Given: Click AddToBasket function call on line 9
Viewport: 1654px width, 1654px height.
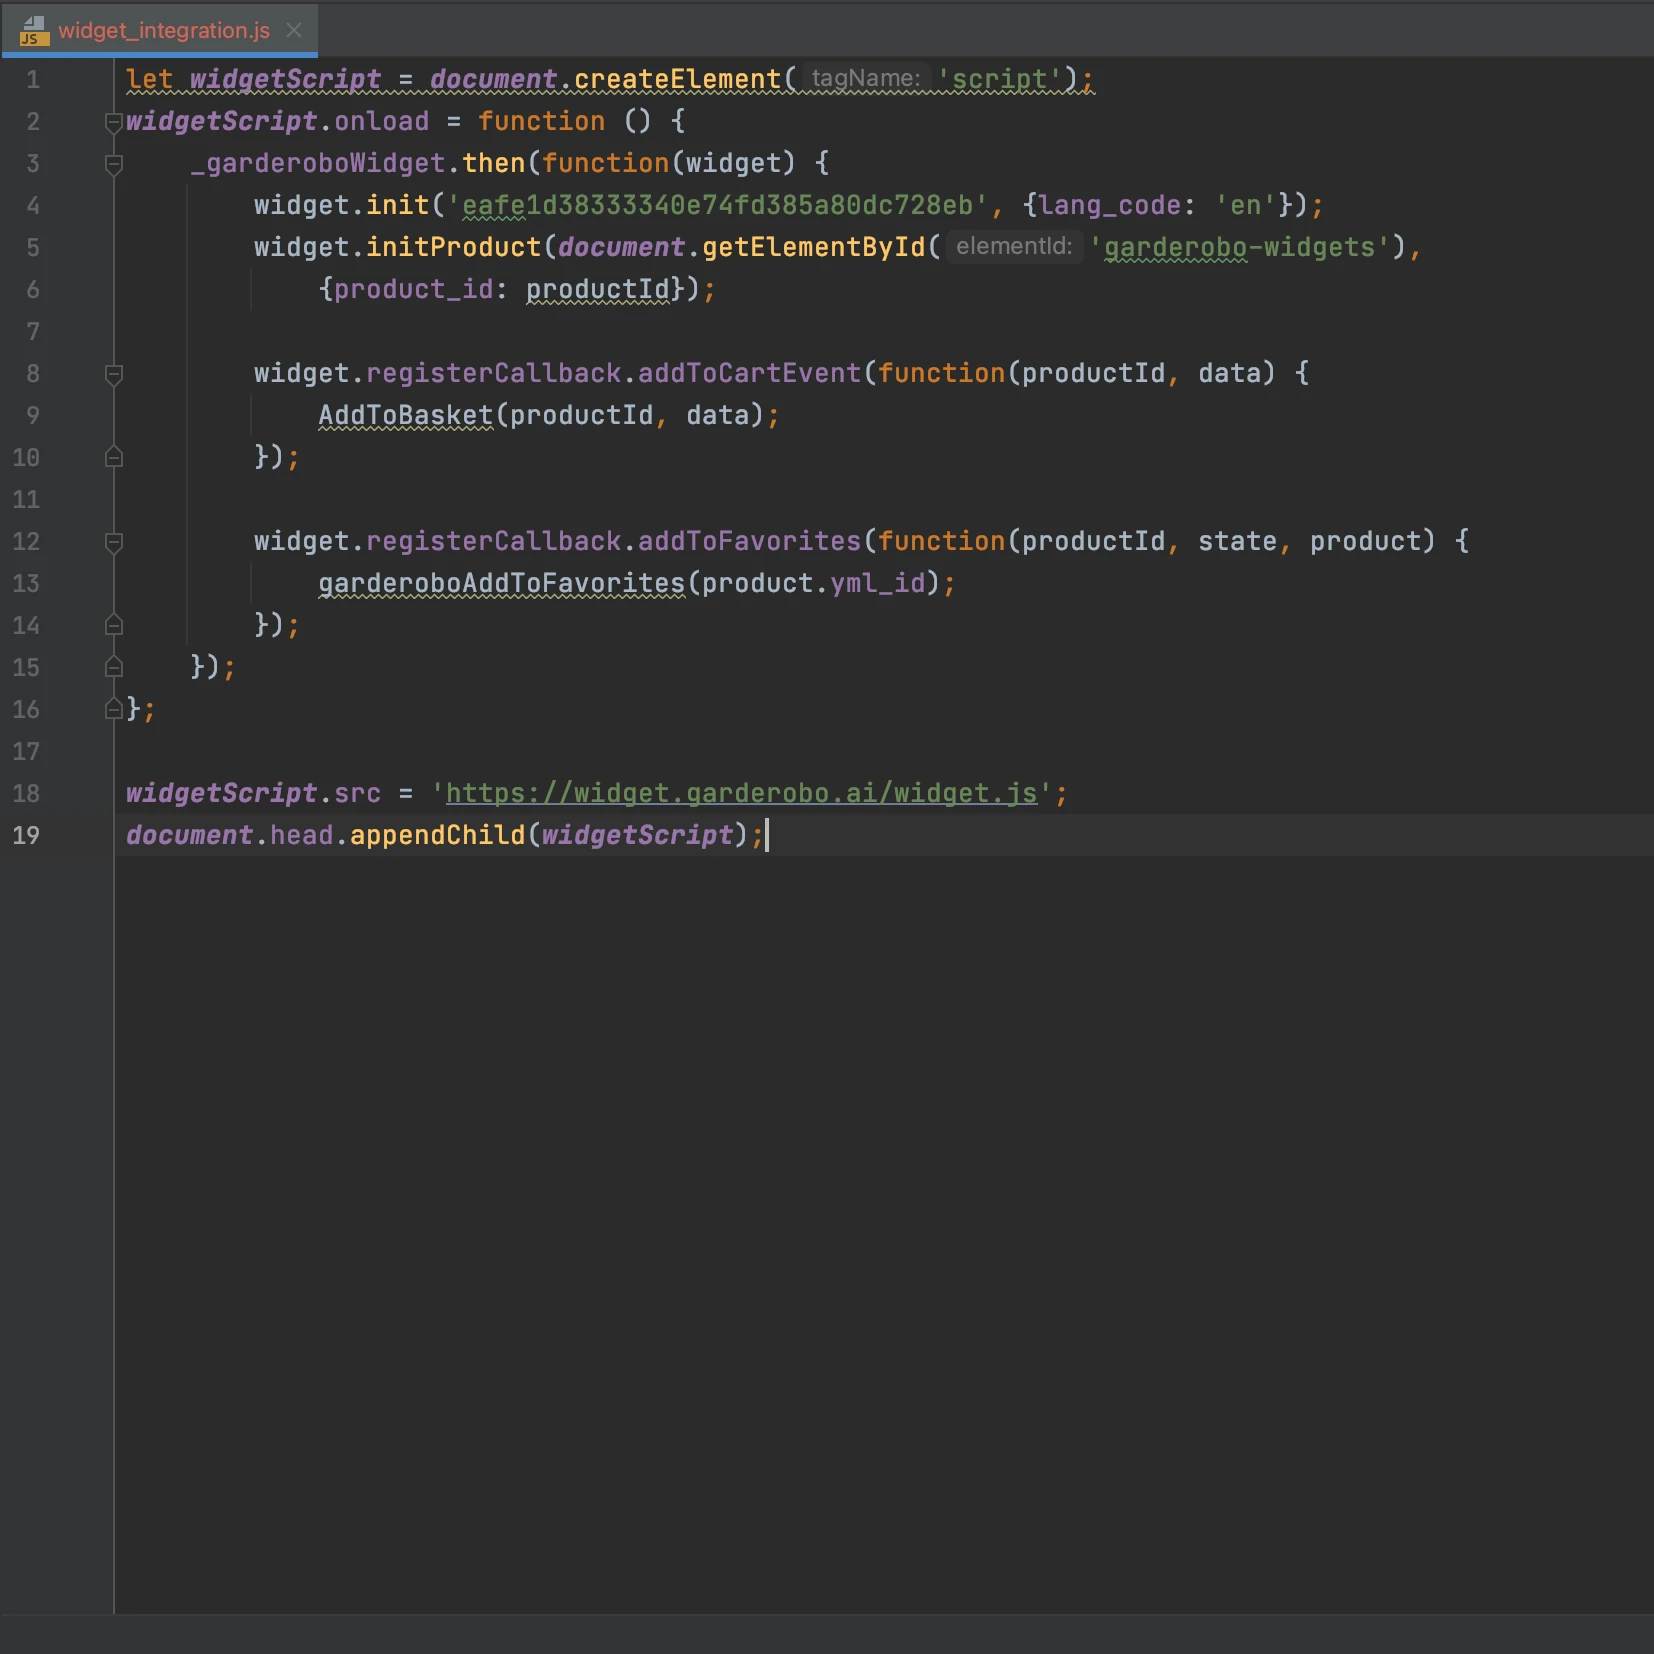Looking at the screenshot, I should [x=405, y=415].
